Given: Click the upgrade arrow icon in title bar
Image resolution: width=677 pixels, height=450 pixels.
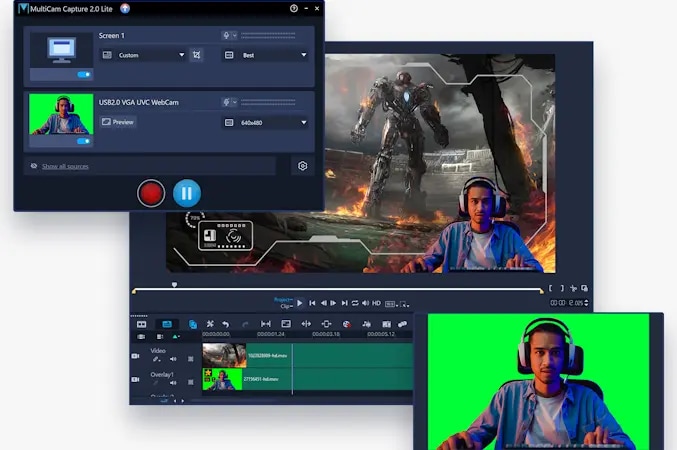Looking at the screenshot, I should pyautogui.click(x=124, y=8).
